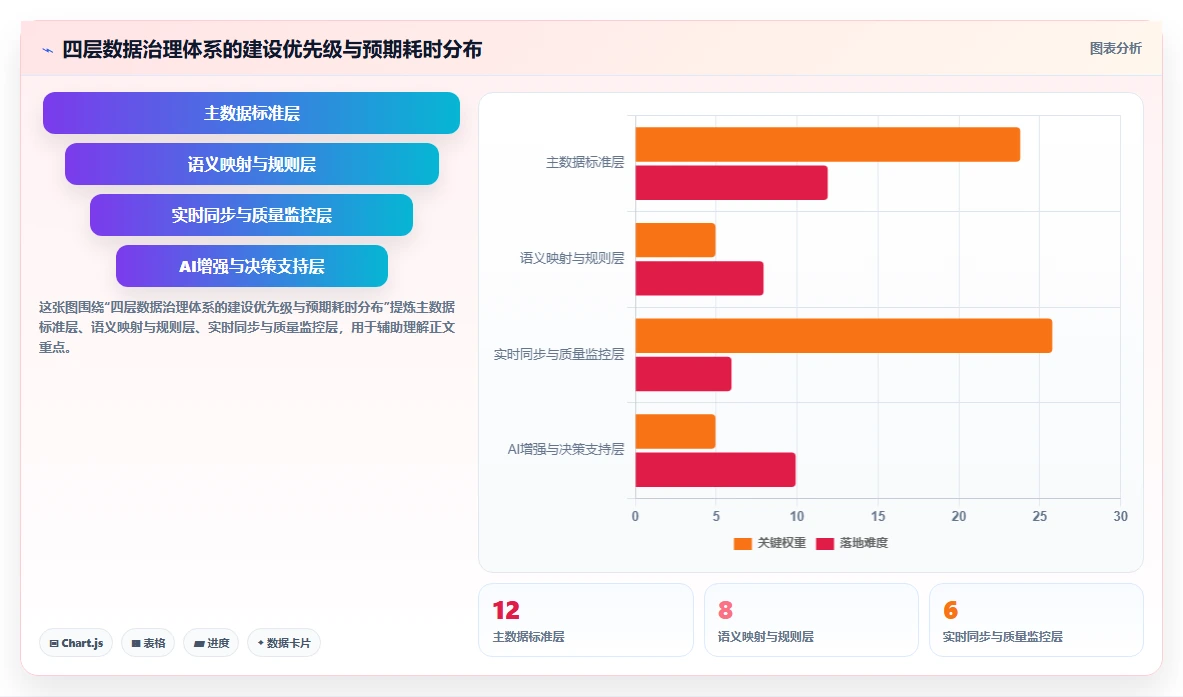Open the data card showing 6
Image resolution: width=1183 pixels, height=697 pixels.
tap(1036, 620)
